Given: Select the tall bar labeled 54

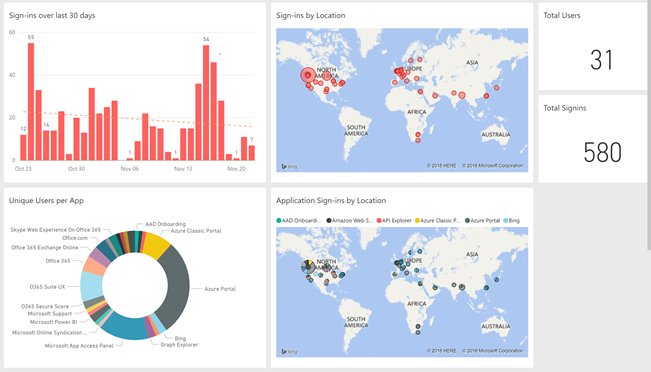Looking at the screenshot, I should tap(206, 103).
